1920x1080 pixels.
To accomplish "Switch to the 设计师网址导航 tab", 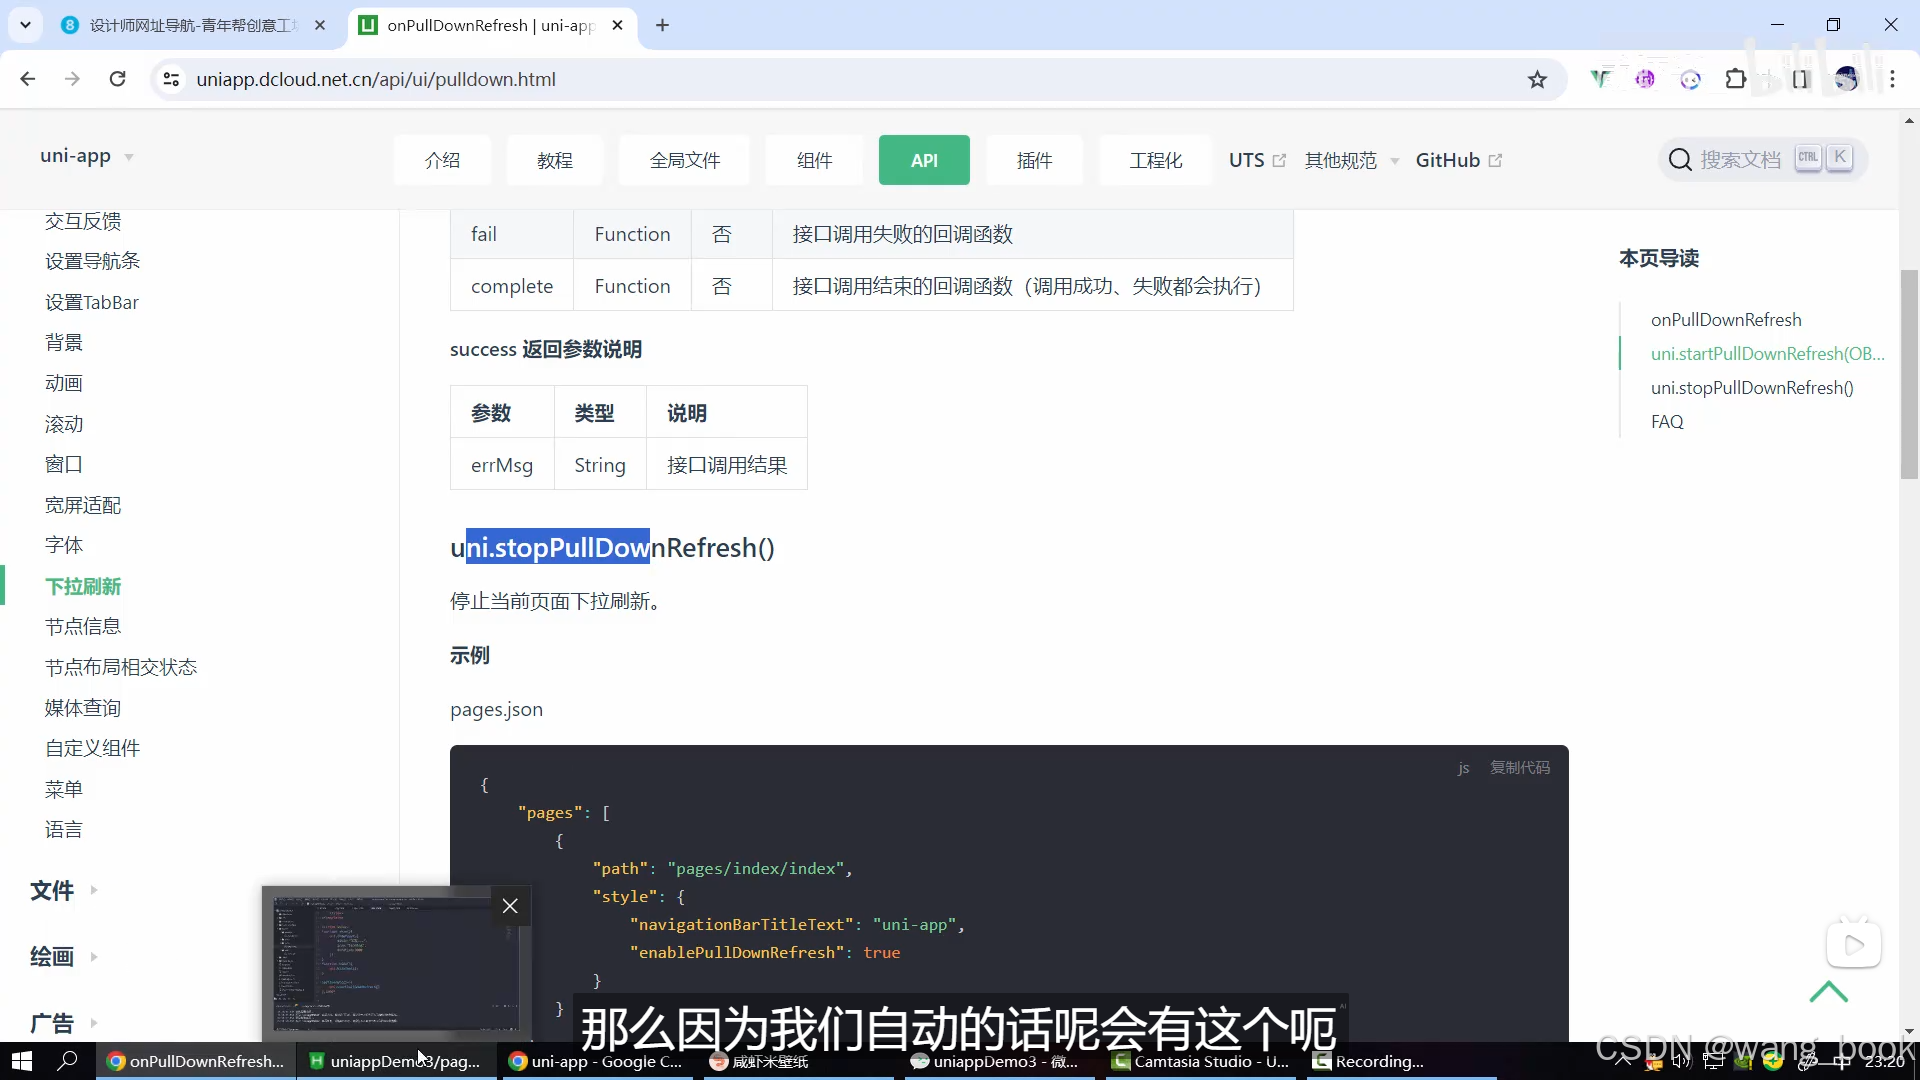I will (194, 25).
